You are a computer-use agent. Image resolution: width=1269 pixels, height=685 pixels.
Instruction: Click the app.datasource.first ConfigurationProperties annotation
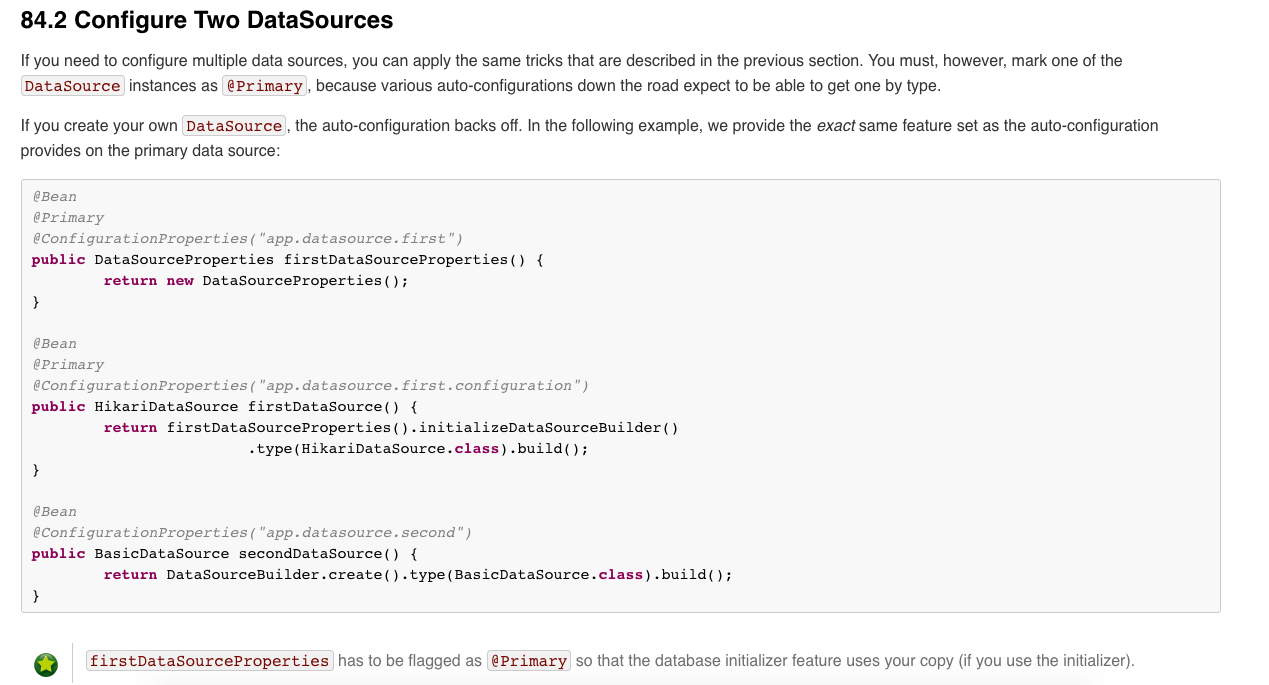pyautogui.click(x=247, y=239)
